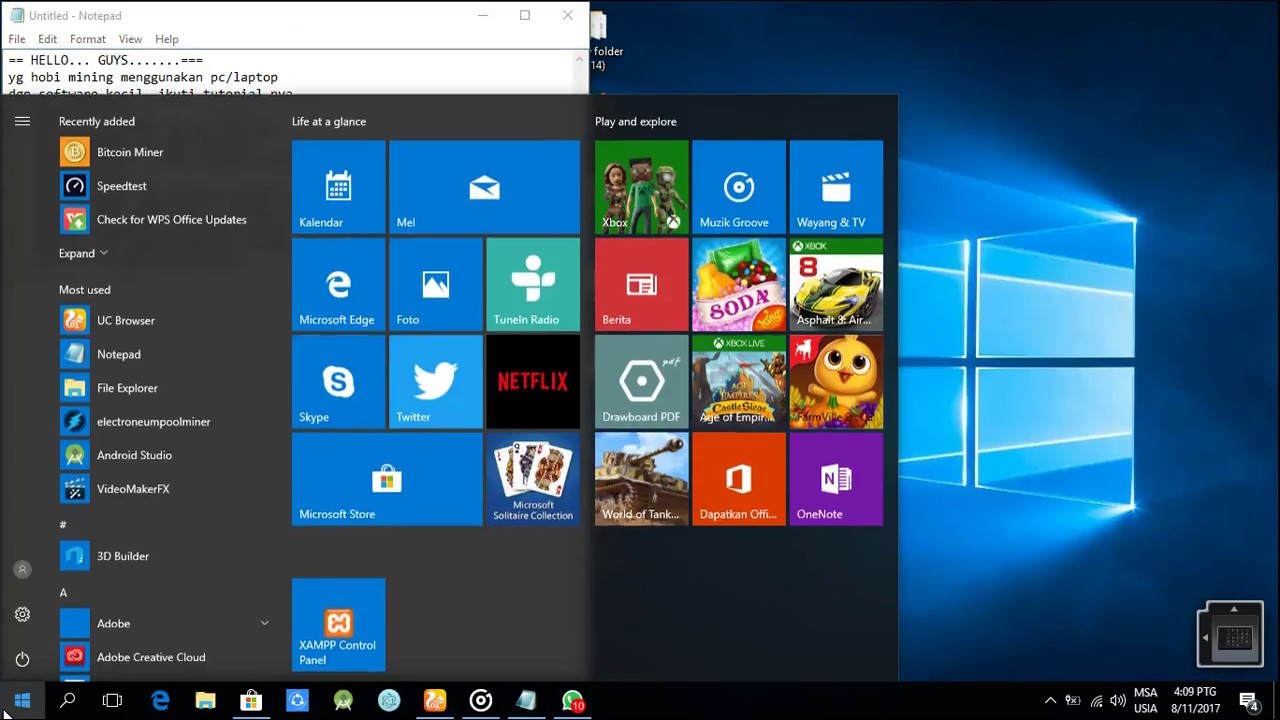Open the Microsoft Store tile
This screenshot has width=1280, height=720.
tap(387, 479)
